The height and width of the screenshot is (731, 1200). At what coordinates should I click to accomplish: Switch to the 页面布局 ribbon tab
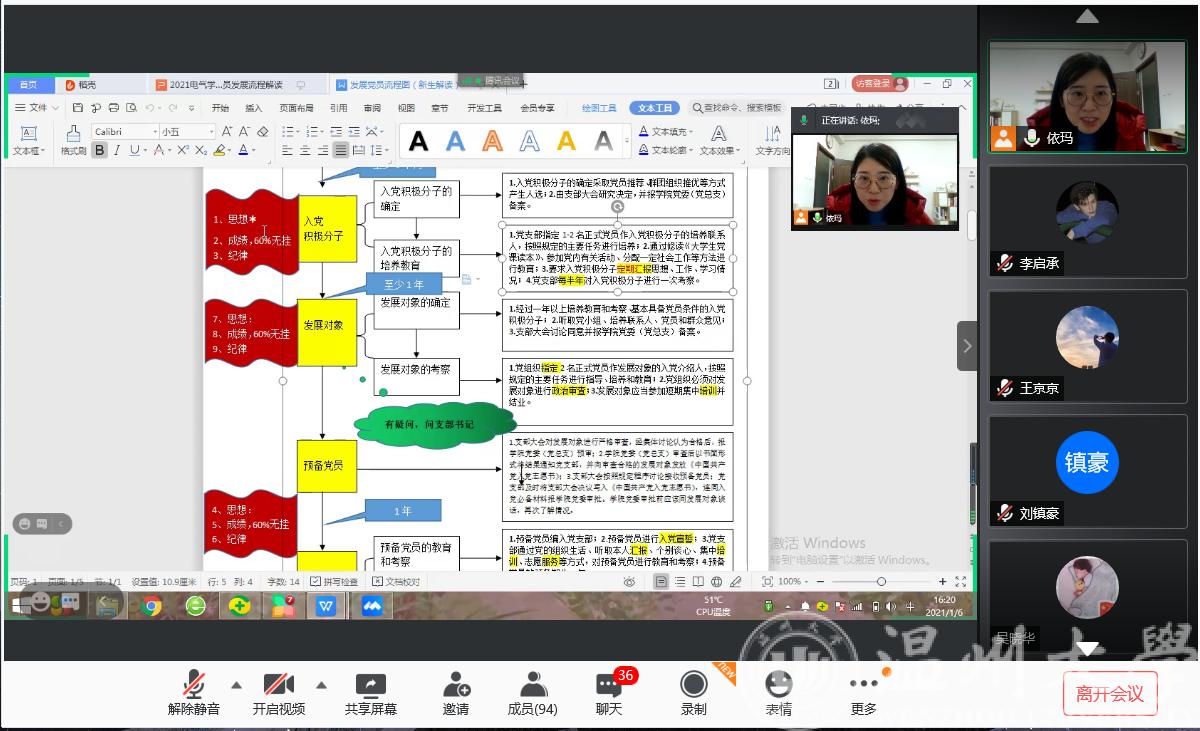[x=296, y=108]
